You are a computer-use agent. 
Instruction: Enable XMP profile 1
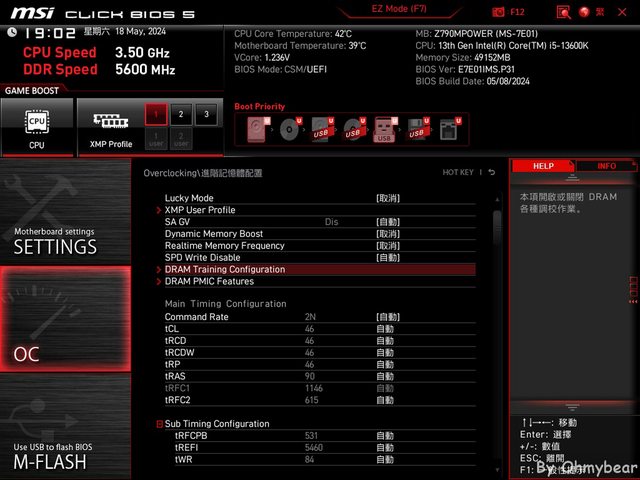(x=155, y=114)
